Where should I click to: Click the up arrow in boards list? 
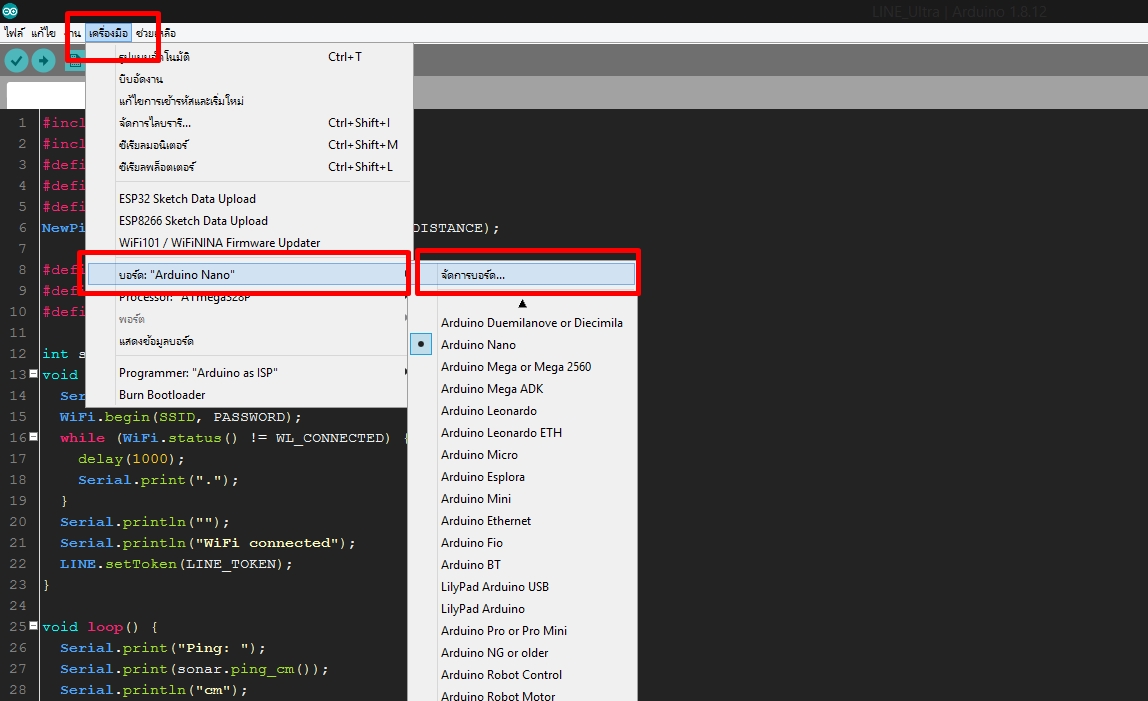522,303
